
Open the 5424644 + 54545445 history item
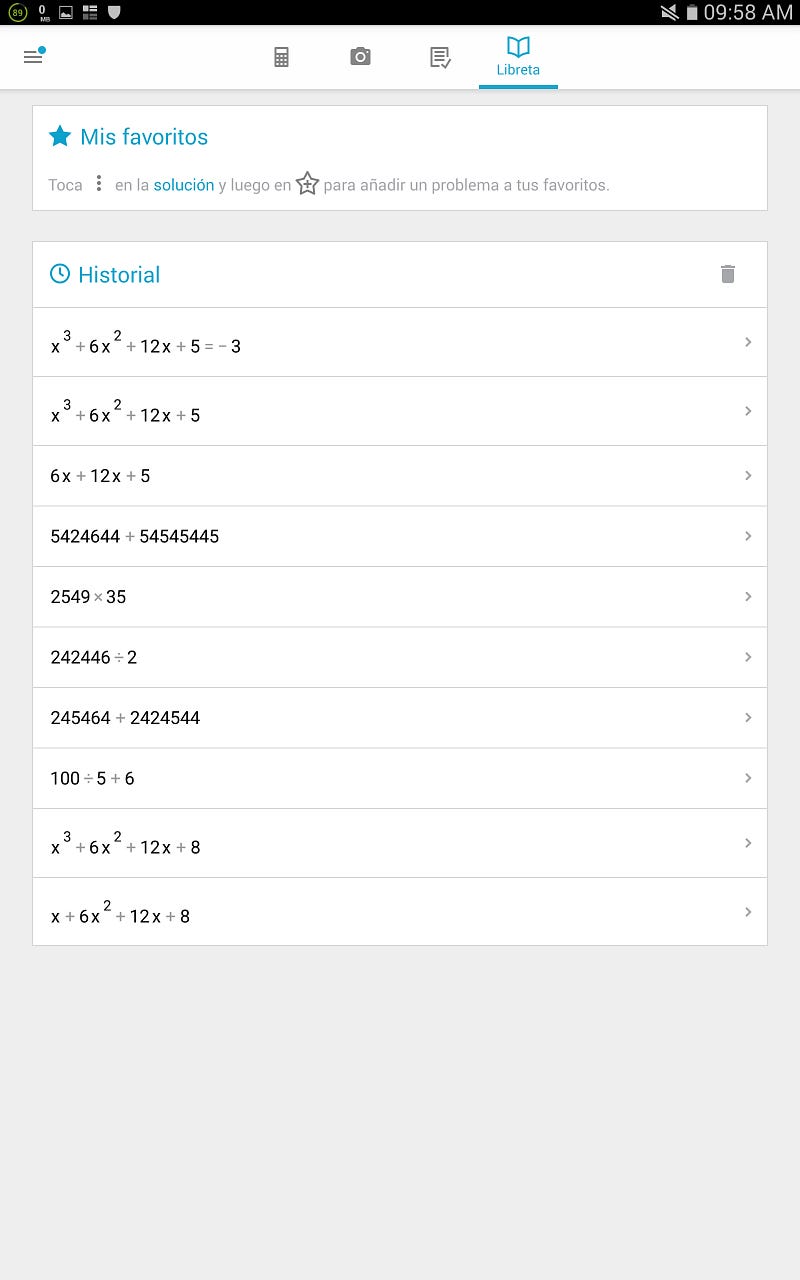click(x=400, y=536)
